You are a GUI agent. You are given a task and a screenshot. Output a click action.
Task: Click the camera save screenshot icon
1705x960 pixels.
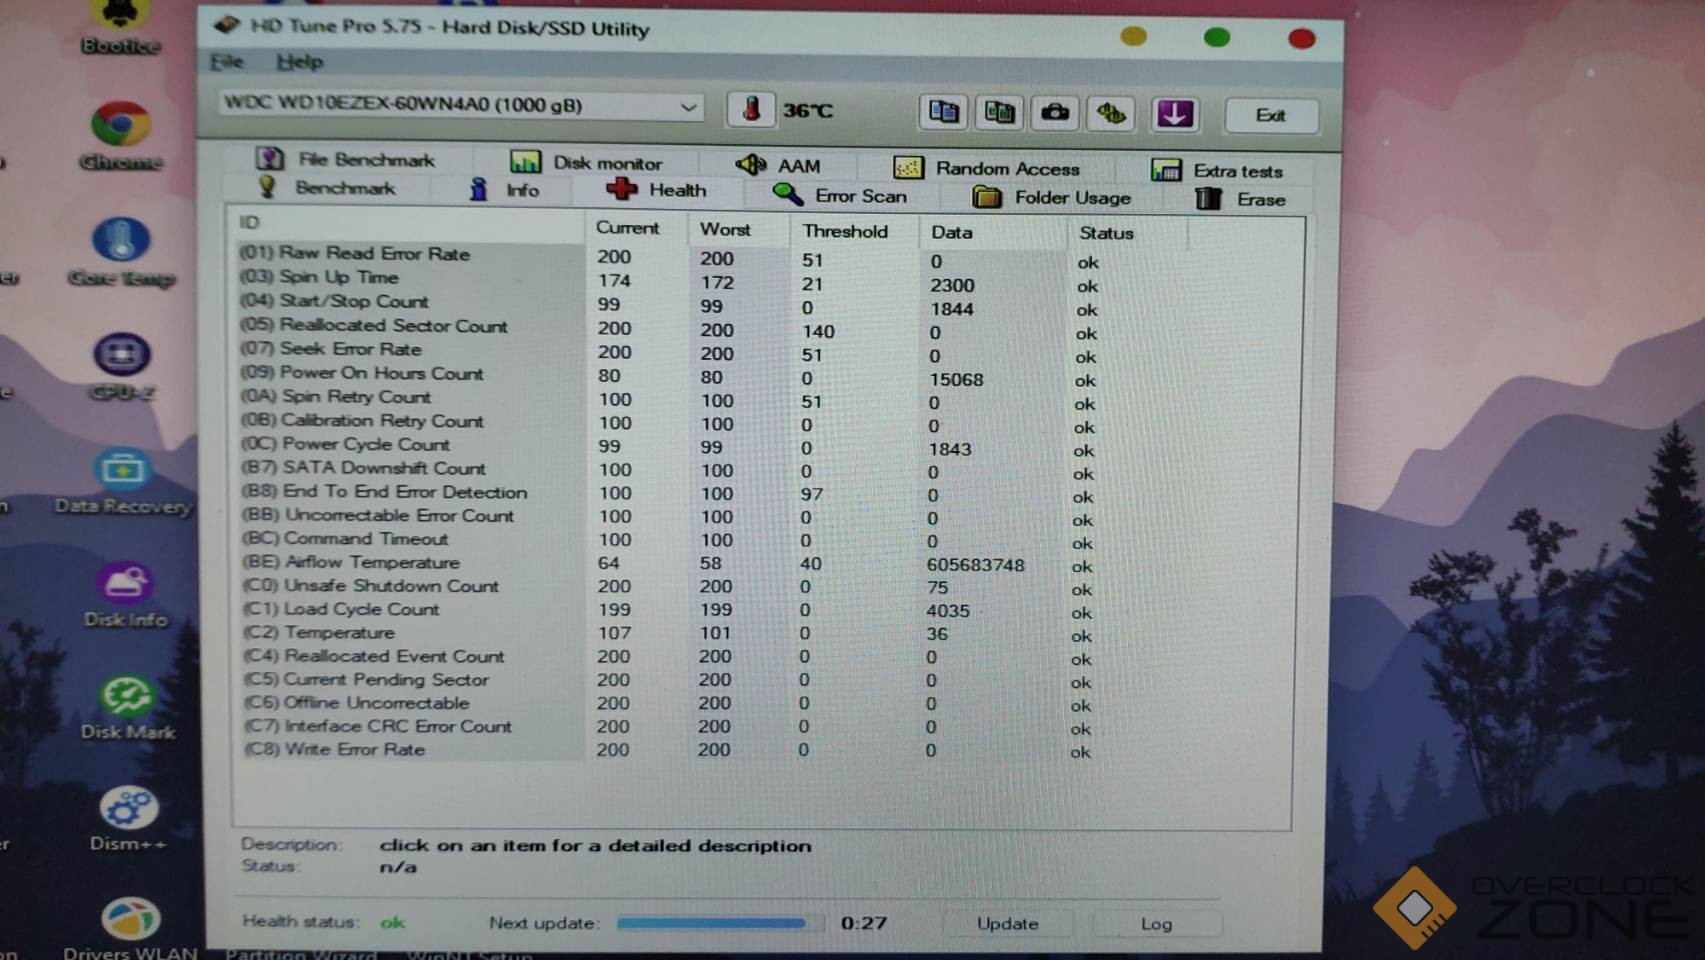tap(1055, 113)
